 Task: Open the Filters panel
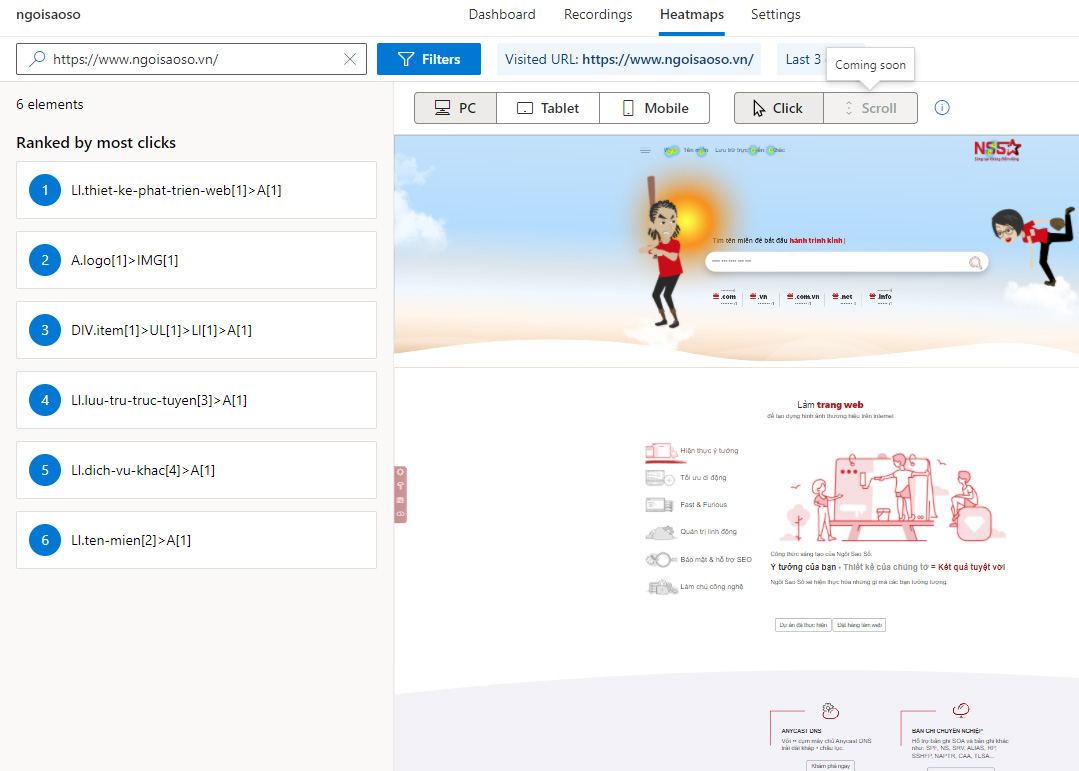pyautogui.click(x=428, y=59)
